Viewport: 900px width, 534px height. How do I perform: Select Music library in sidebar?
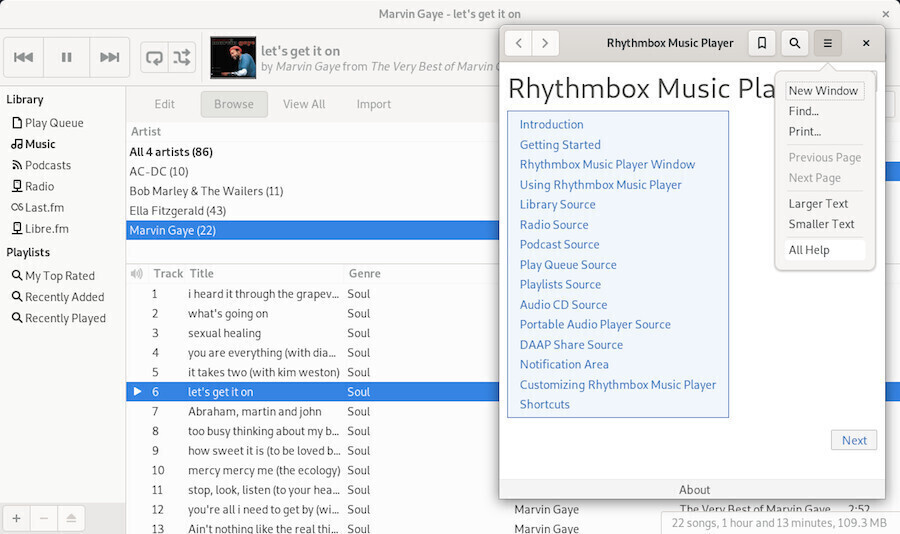[33, 144]
